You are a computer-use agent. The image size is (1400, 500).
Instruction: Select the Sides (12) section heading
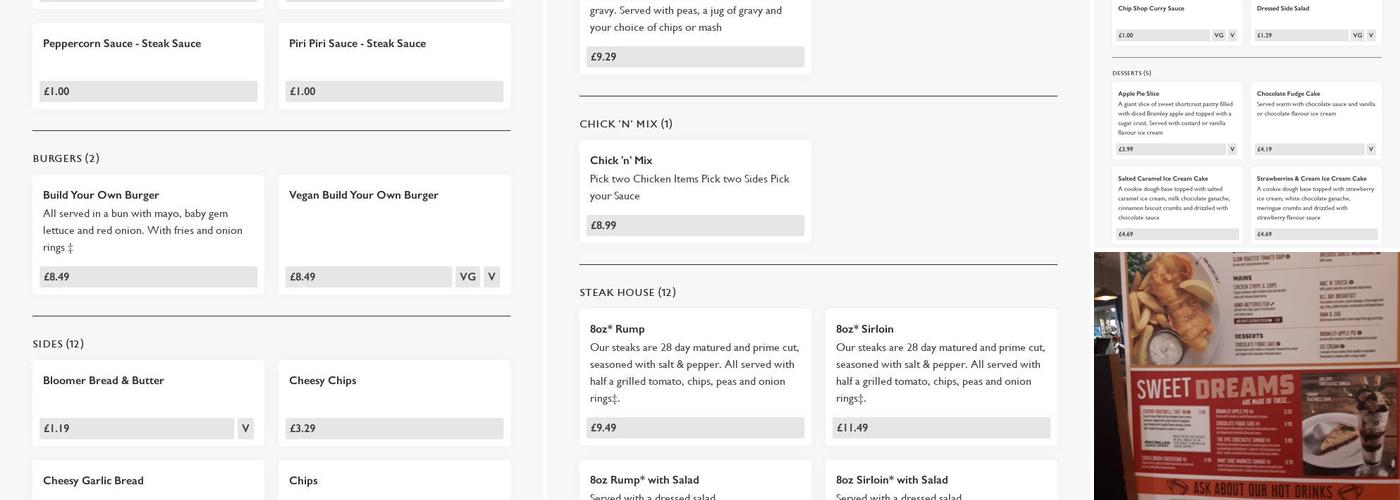[x=58, y=344]
